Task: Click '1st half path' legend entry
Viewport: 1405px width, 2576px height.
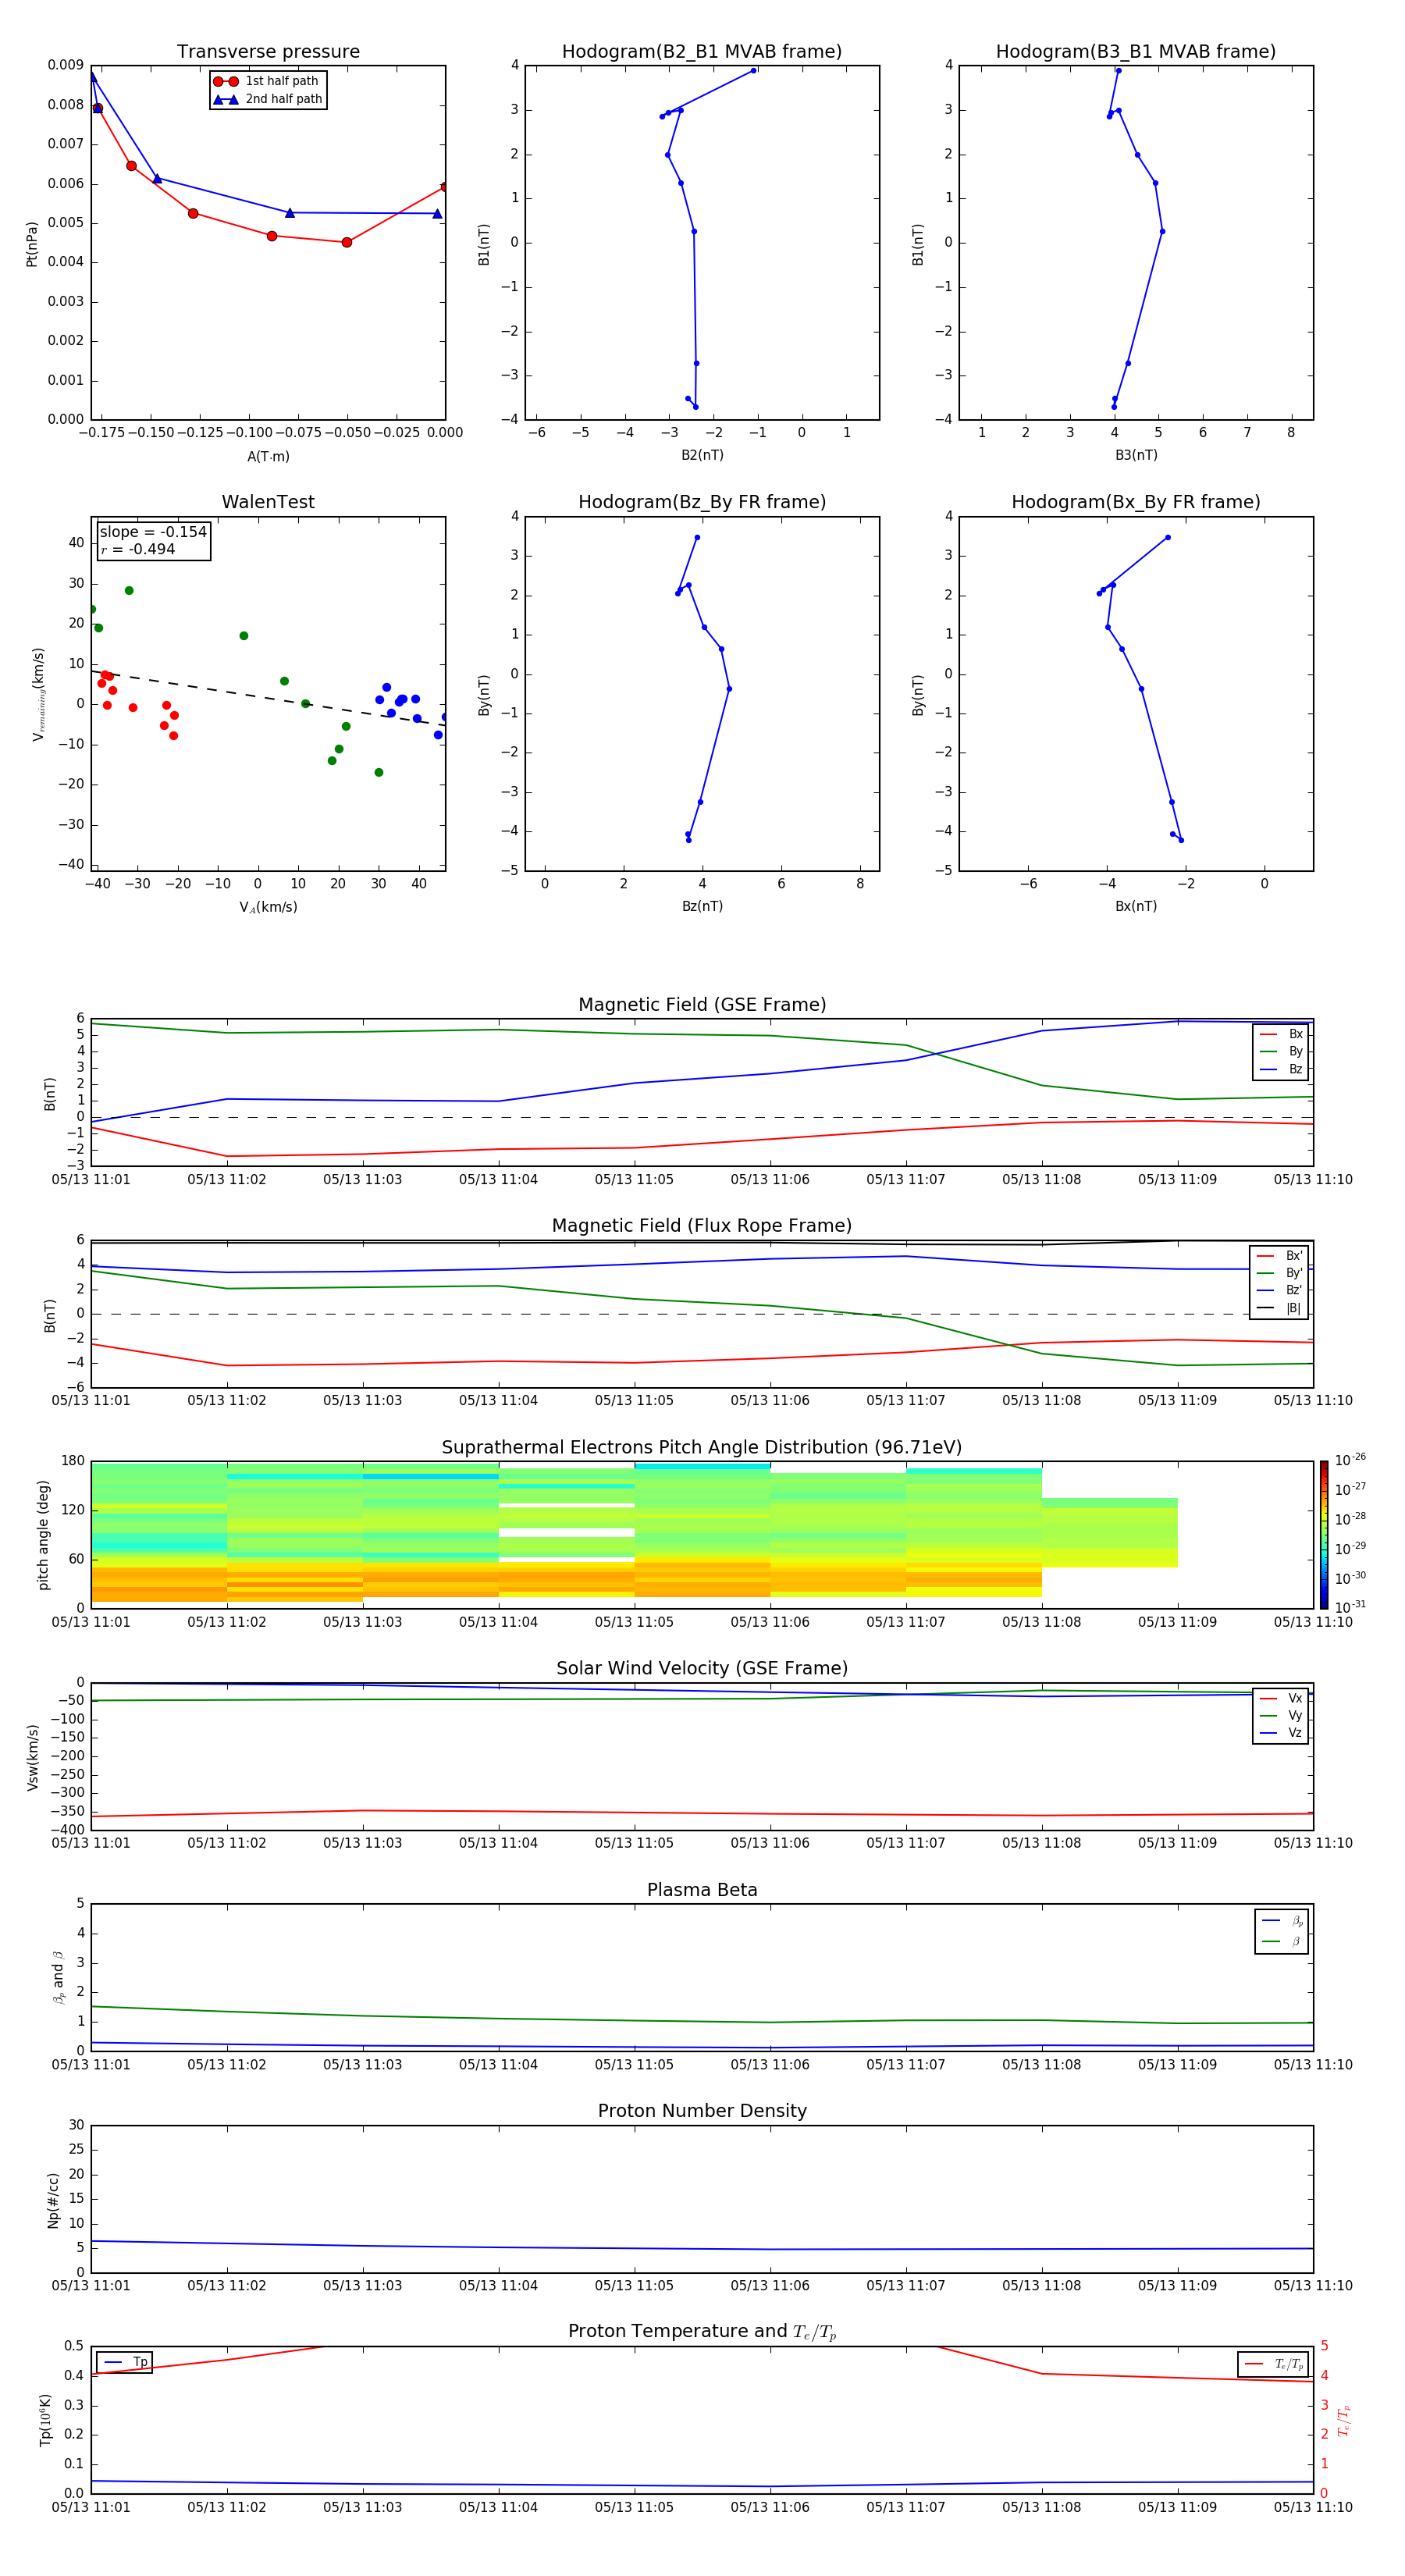Action: click(x=268, y=81)
